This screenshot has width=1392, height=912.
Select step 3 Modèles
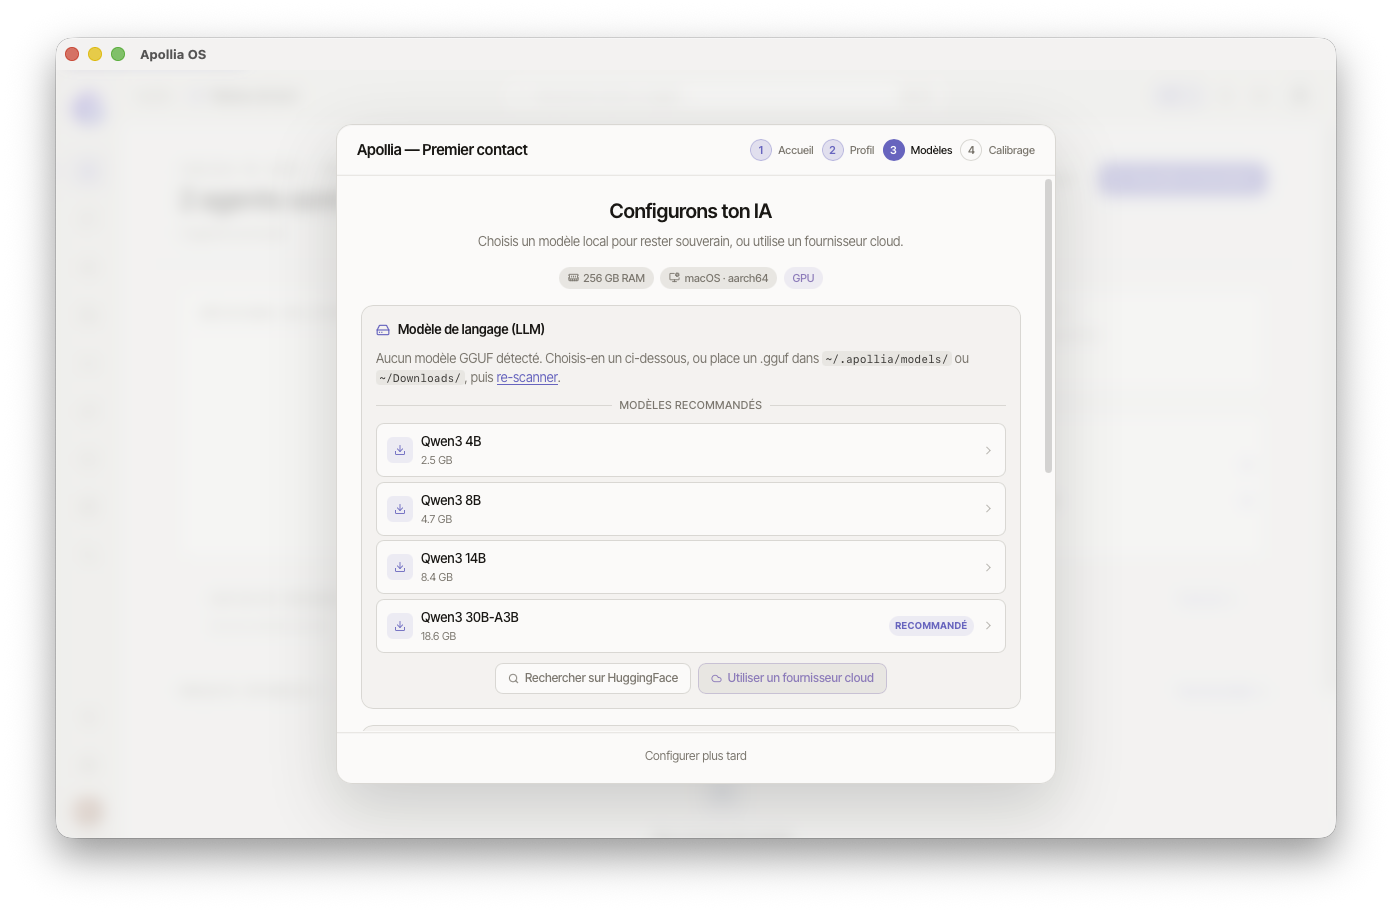coord(918,150)
